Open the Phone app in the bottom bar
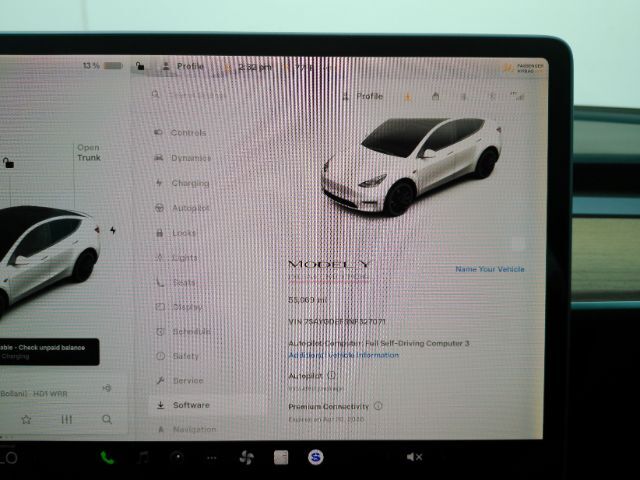 tap(107, 458)
